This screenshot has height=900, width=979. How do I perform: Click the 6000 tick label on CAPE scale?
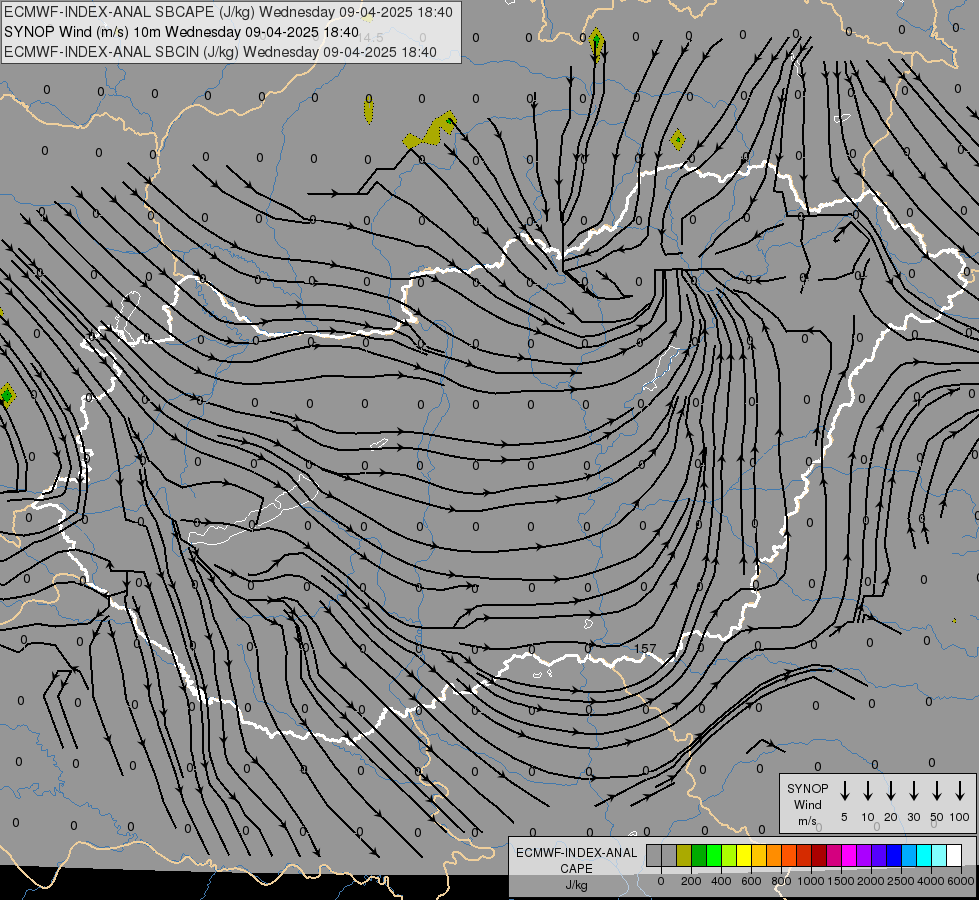click(961, 881)
